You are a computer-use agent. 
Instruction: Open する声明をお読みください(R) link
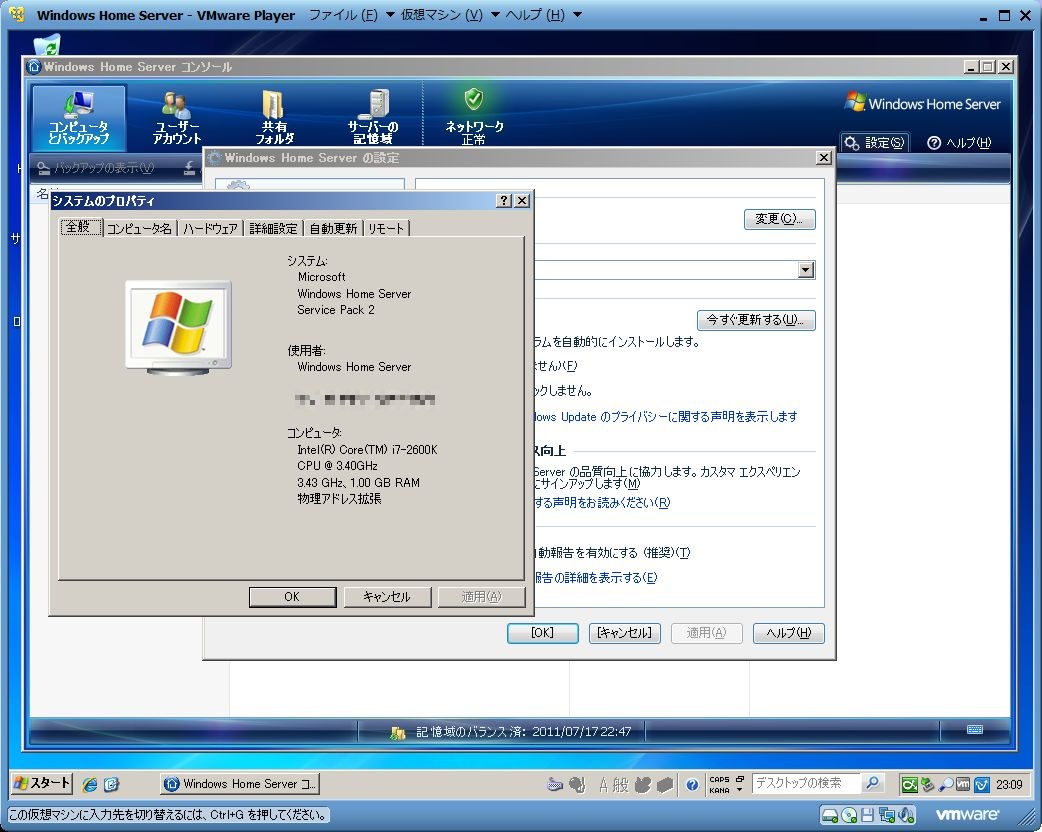(x=603, y=502)
